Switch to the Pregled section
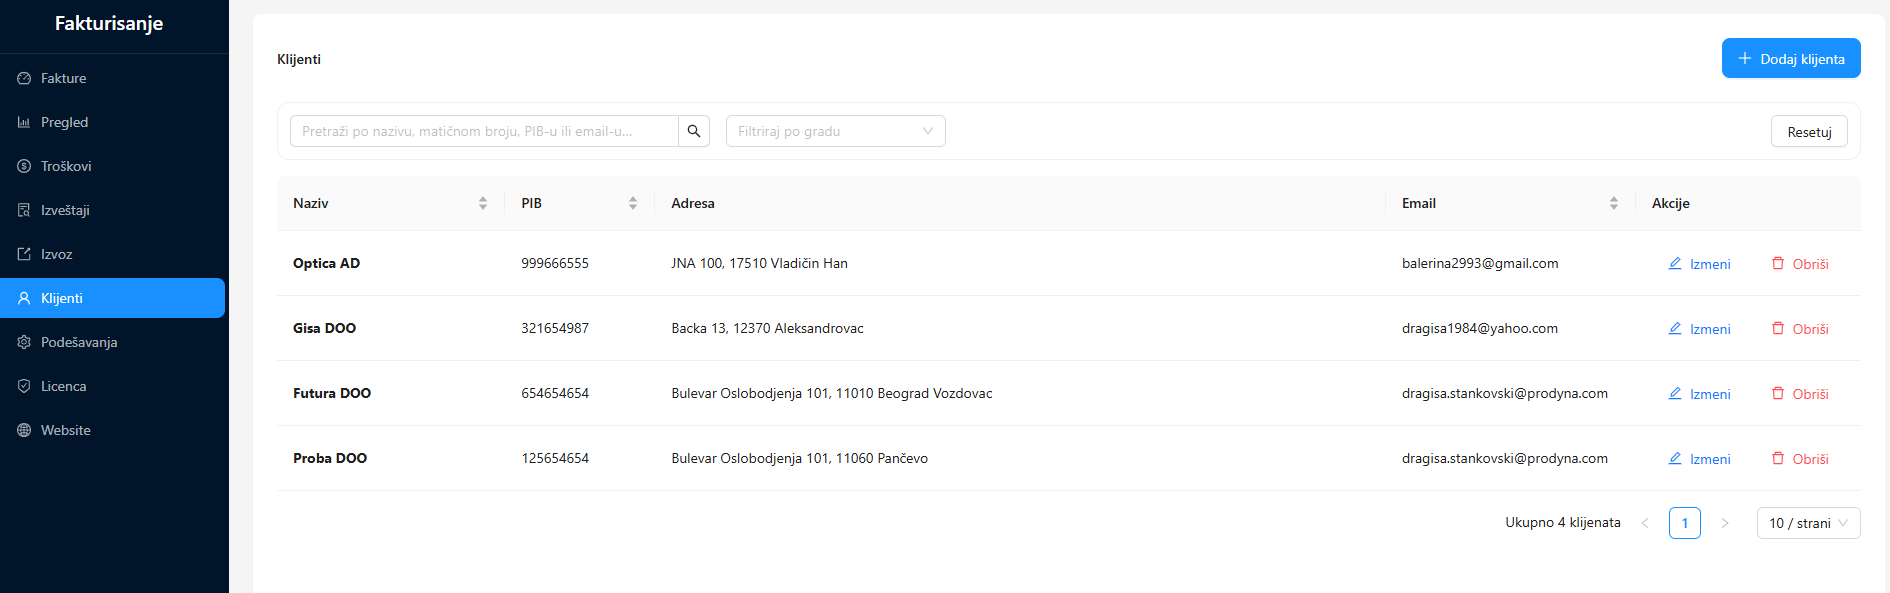The height and width of the screenshot is (593, 1890). coord(64,122)
